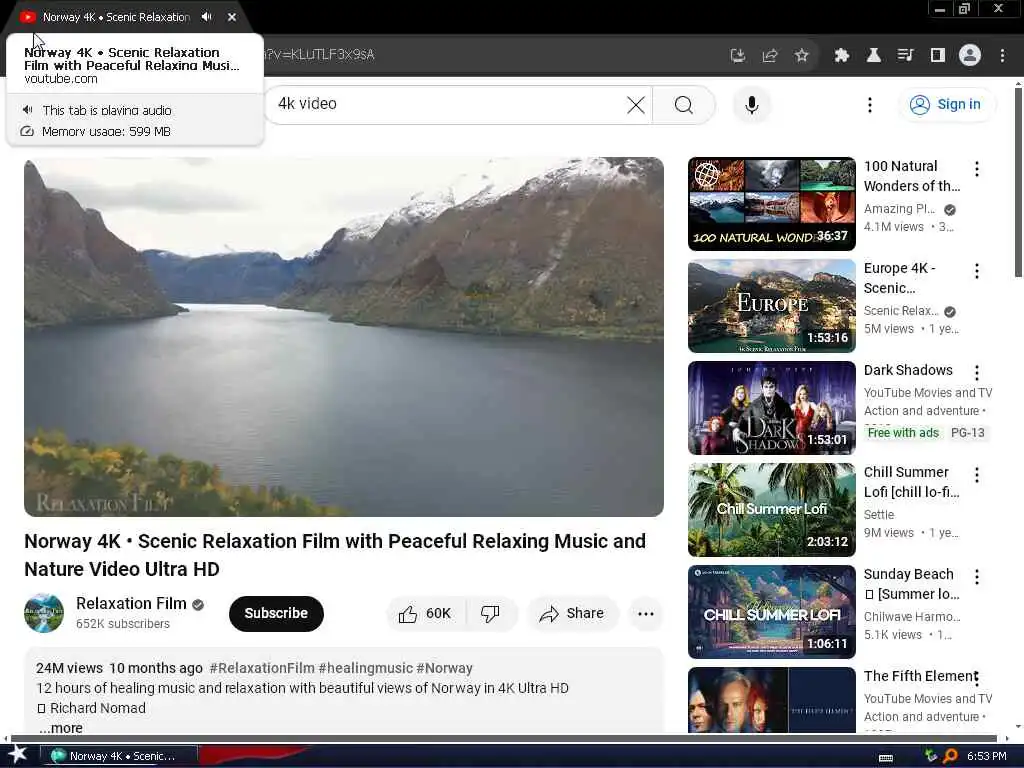
Task: Mute the Norway 4K tab audio icon
Action: point(206,17)
